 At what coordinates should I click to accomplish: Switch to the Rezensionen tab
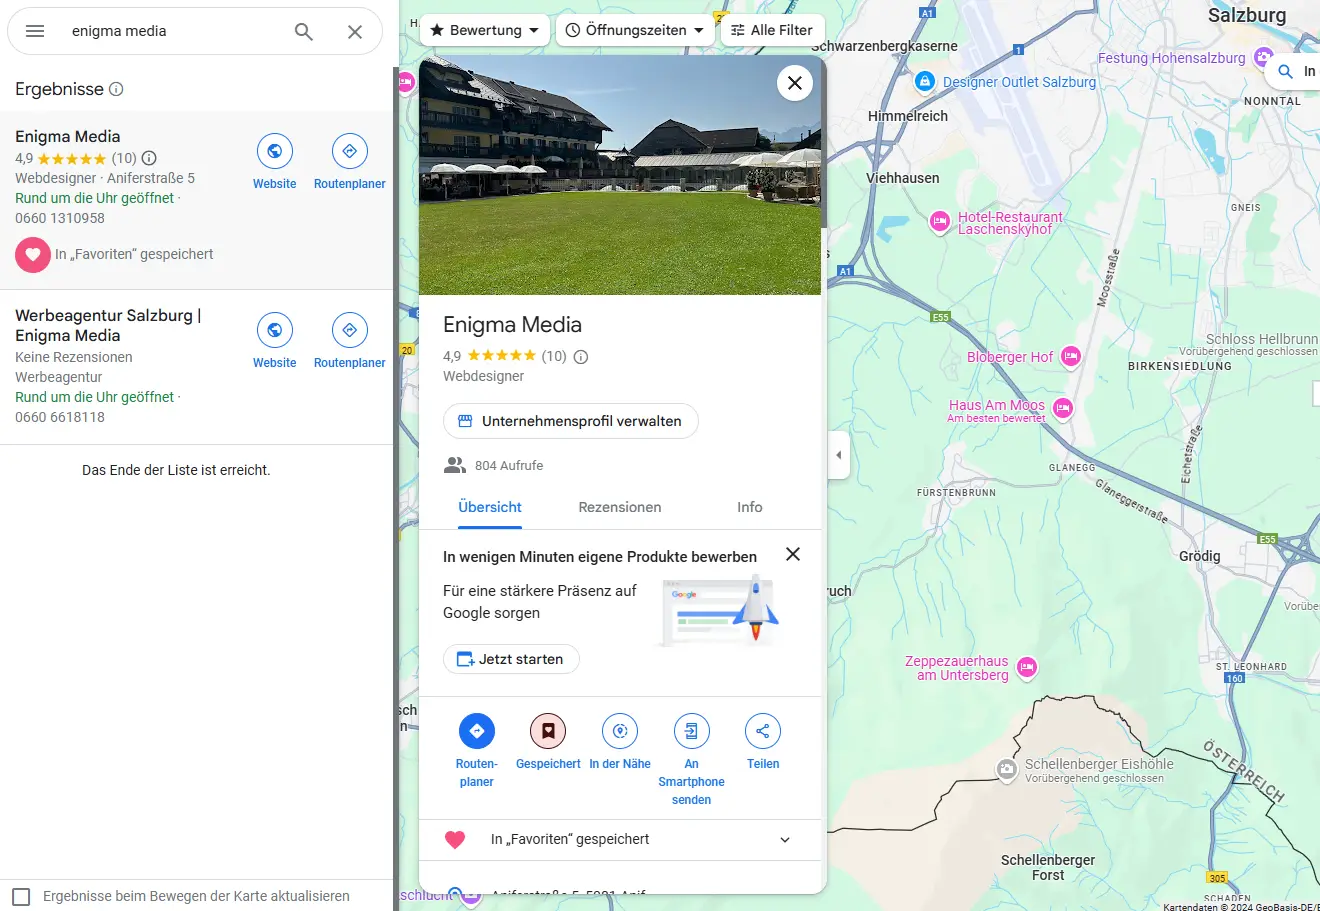click(x=620, y=507)
